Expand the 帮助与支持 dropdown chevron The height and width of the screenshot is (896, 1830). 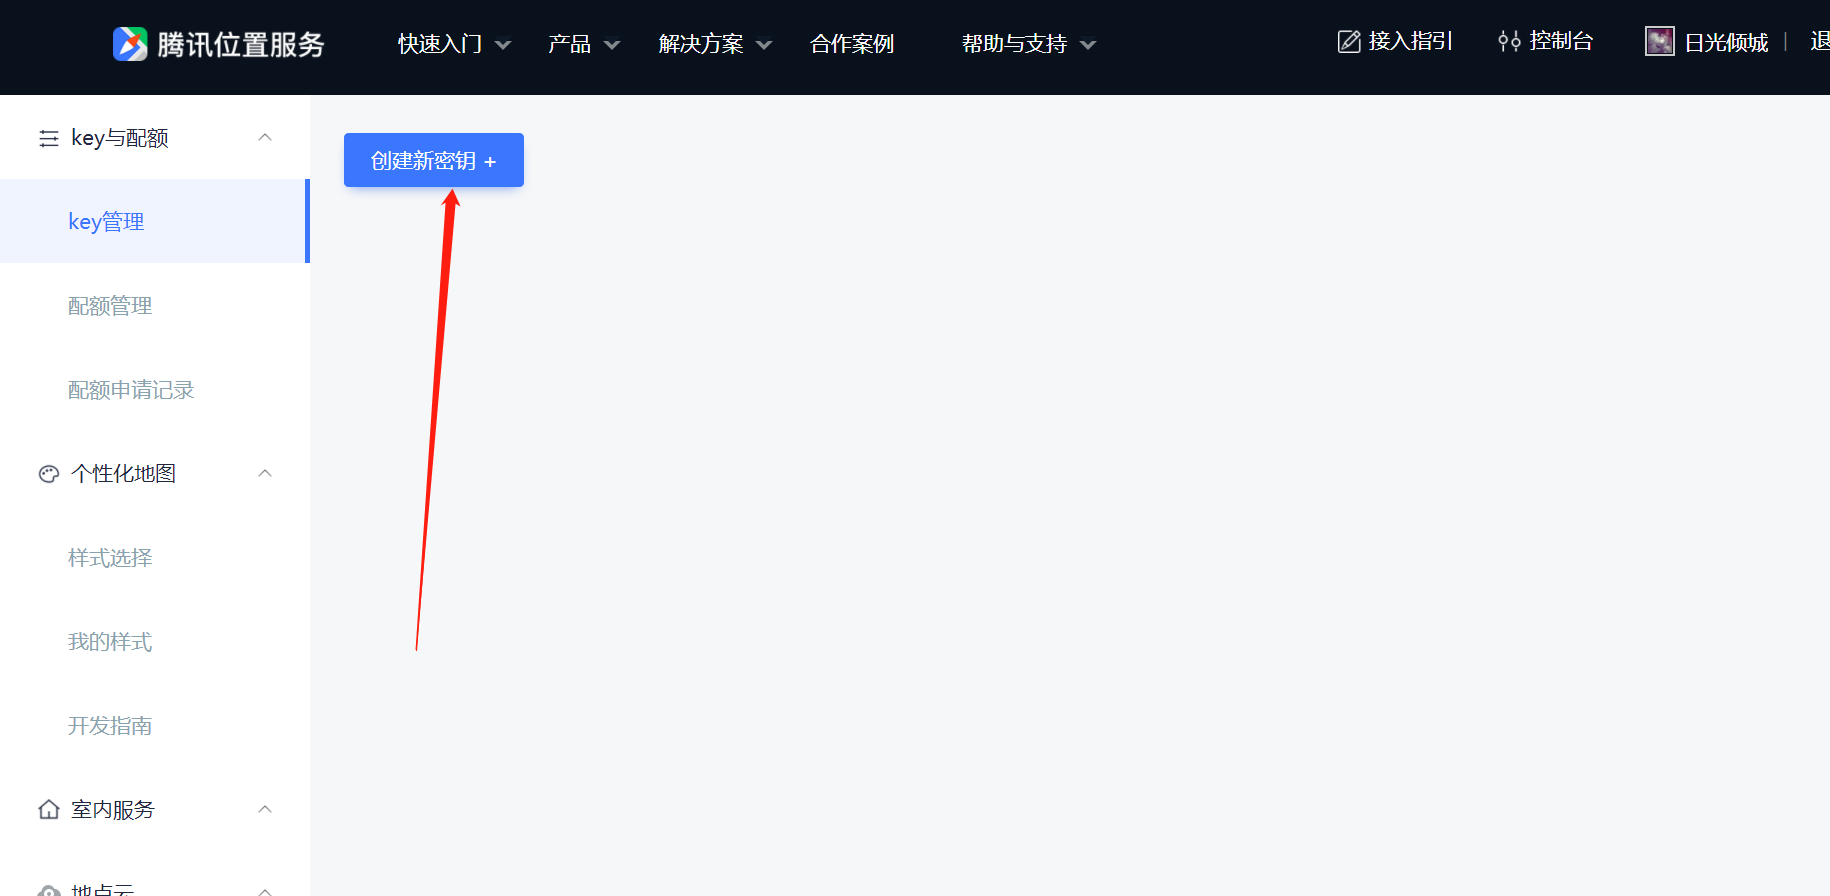click(1088, 45)
